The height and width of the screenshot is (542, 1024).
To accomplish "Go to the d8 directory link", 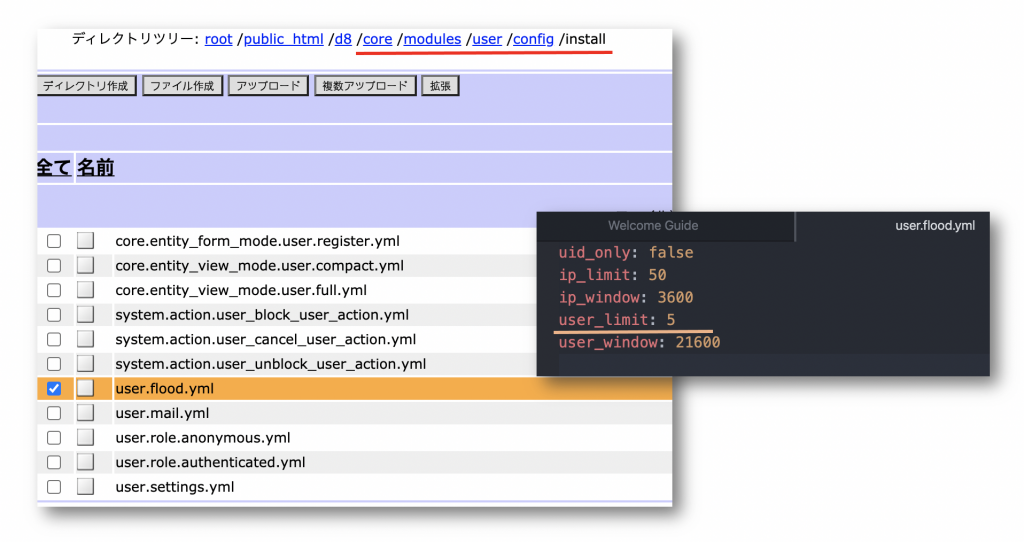I will 343,39.
